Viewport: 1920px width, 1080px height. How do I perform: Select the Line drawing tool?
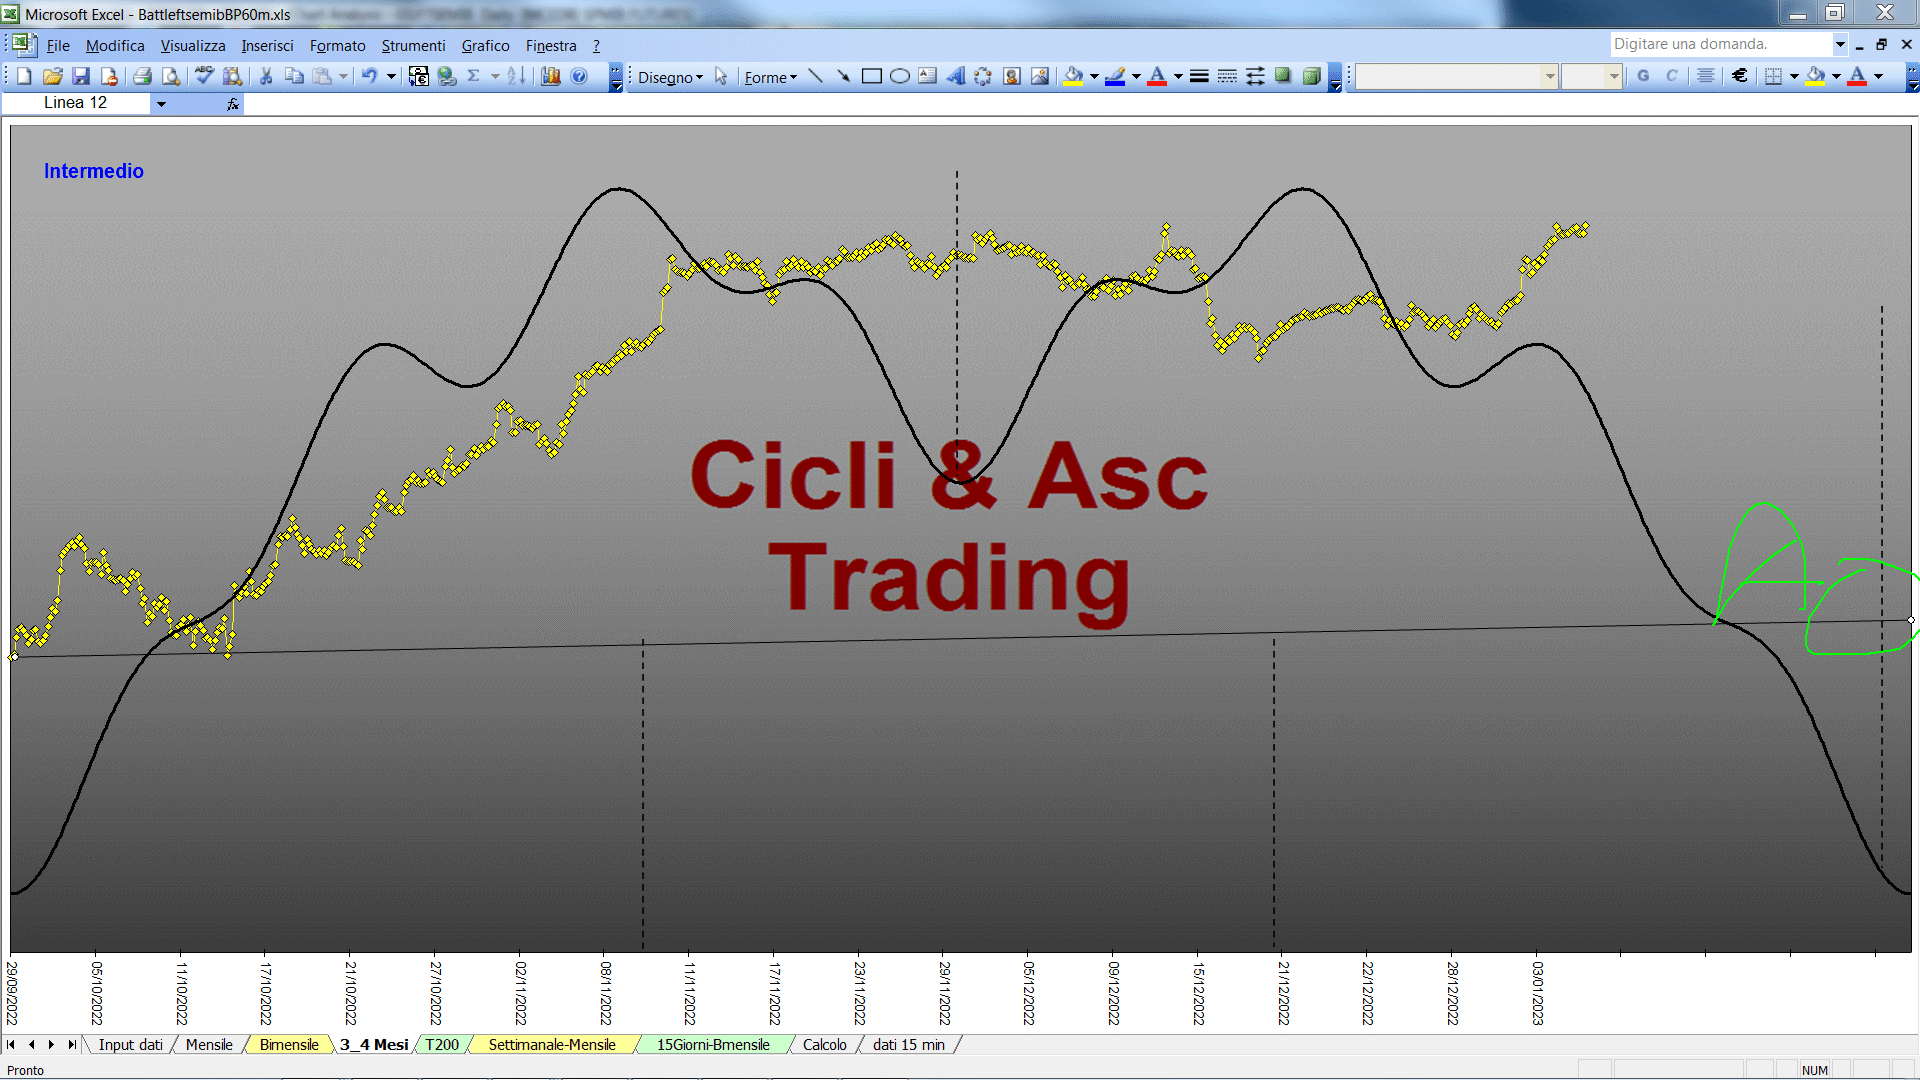[x=815, y=77]
